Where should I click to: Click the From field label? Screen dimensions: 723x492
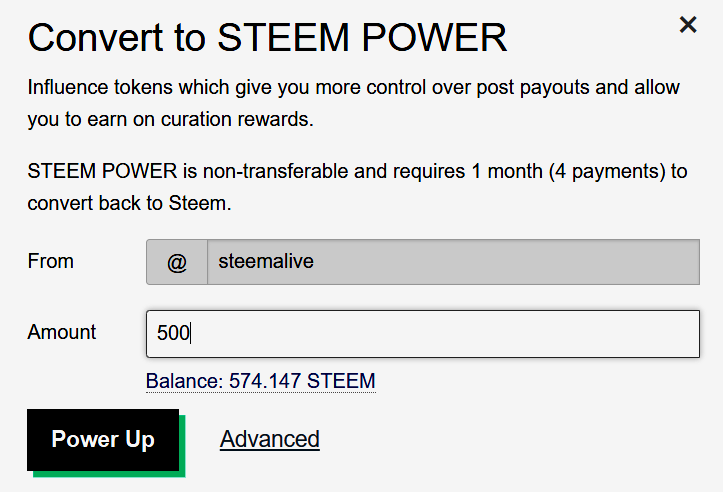click(51, 261)
